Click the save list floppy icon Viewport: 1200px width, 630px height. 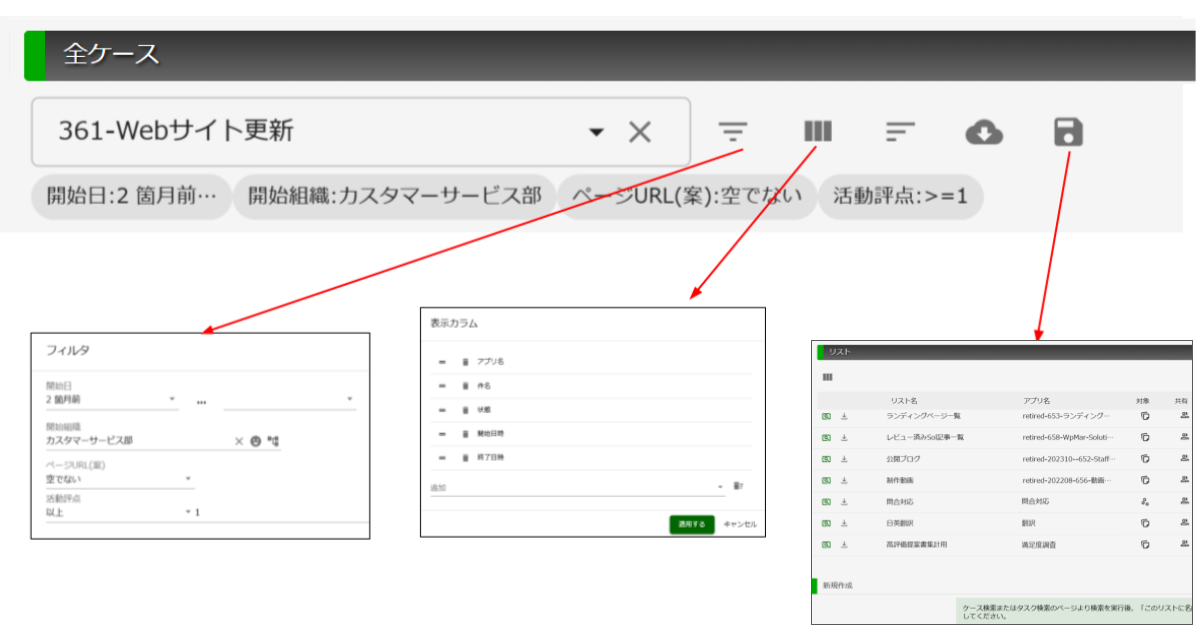coord(1068,132)
